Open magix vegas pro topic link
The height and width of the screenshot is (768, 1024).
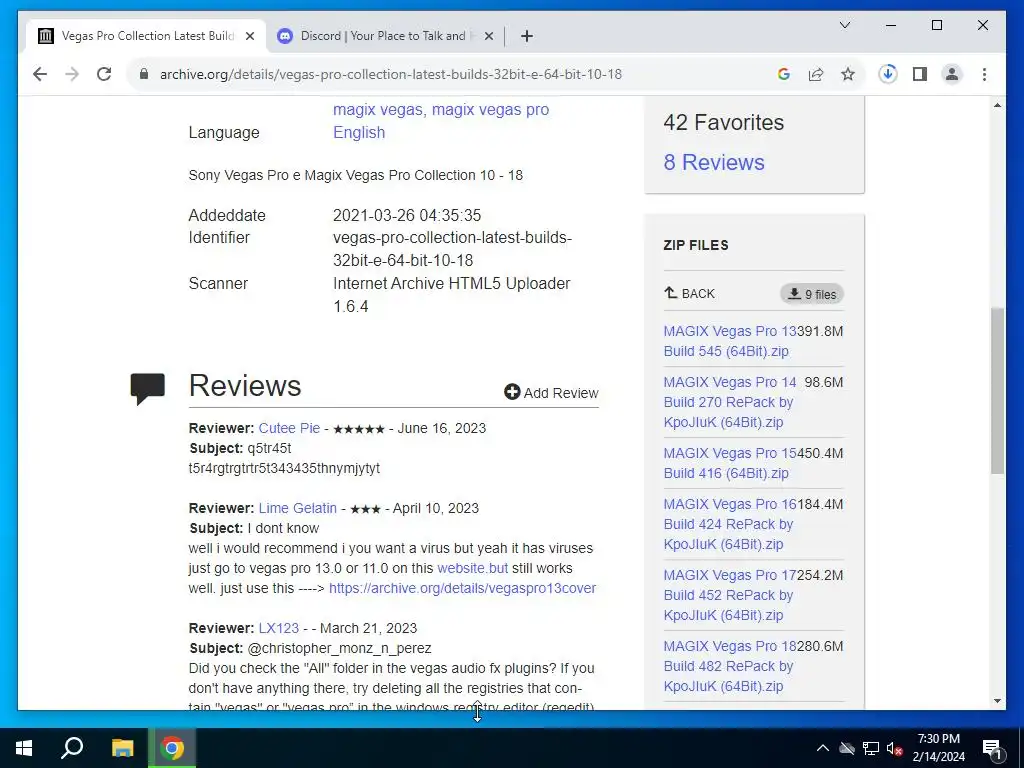[x=490, y=110]
